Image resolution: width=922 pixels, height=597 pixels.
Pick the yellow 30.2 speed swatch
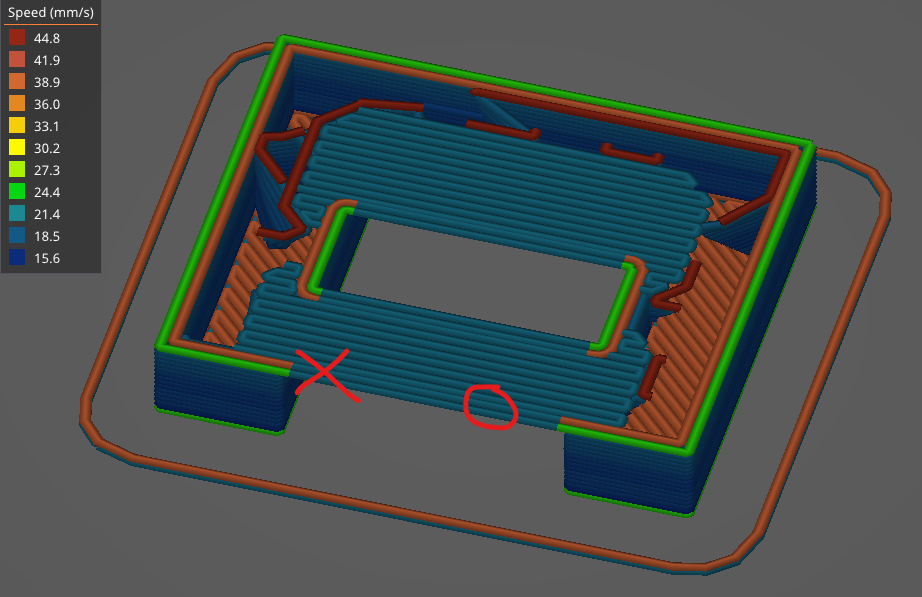pyautogui.click(x=17, y=148)
